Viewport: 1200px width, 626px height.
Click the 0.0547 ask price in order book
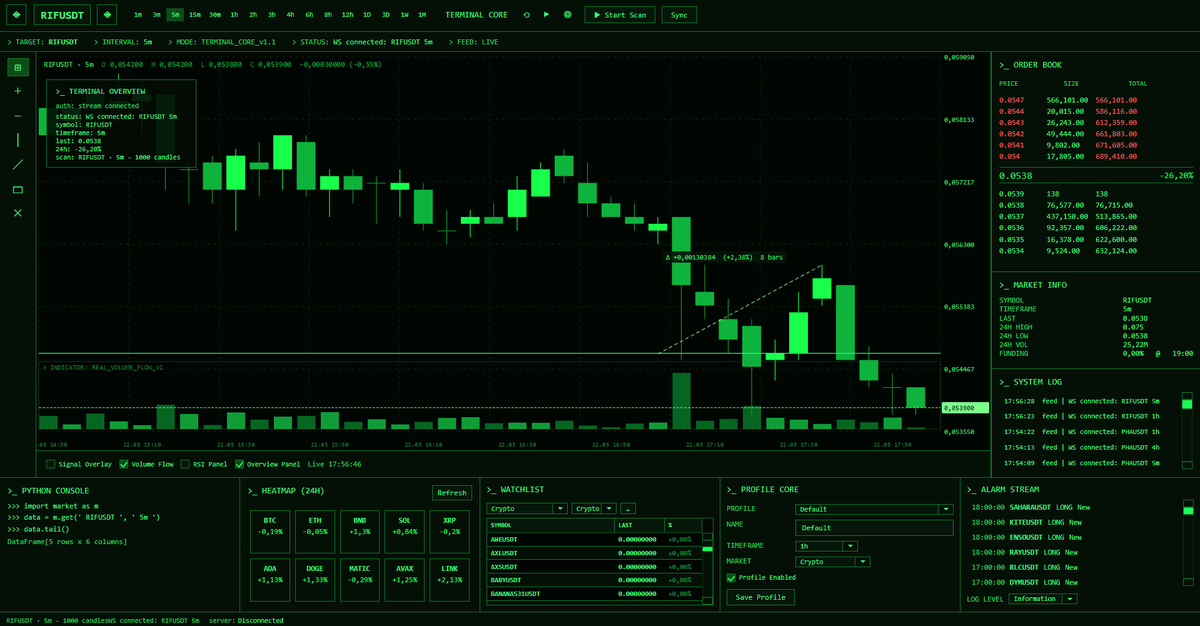[1011, 100]
